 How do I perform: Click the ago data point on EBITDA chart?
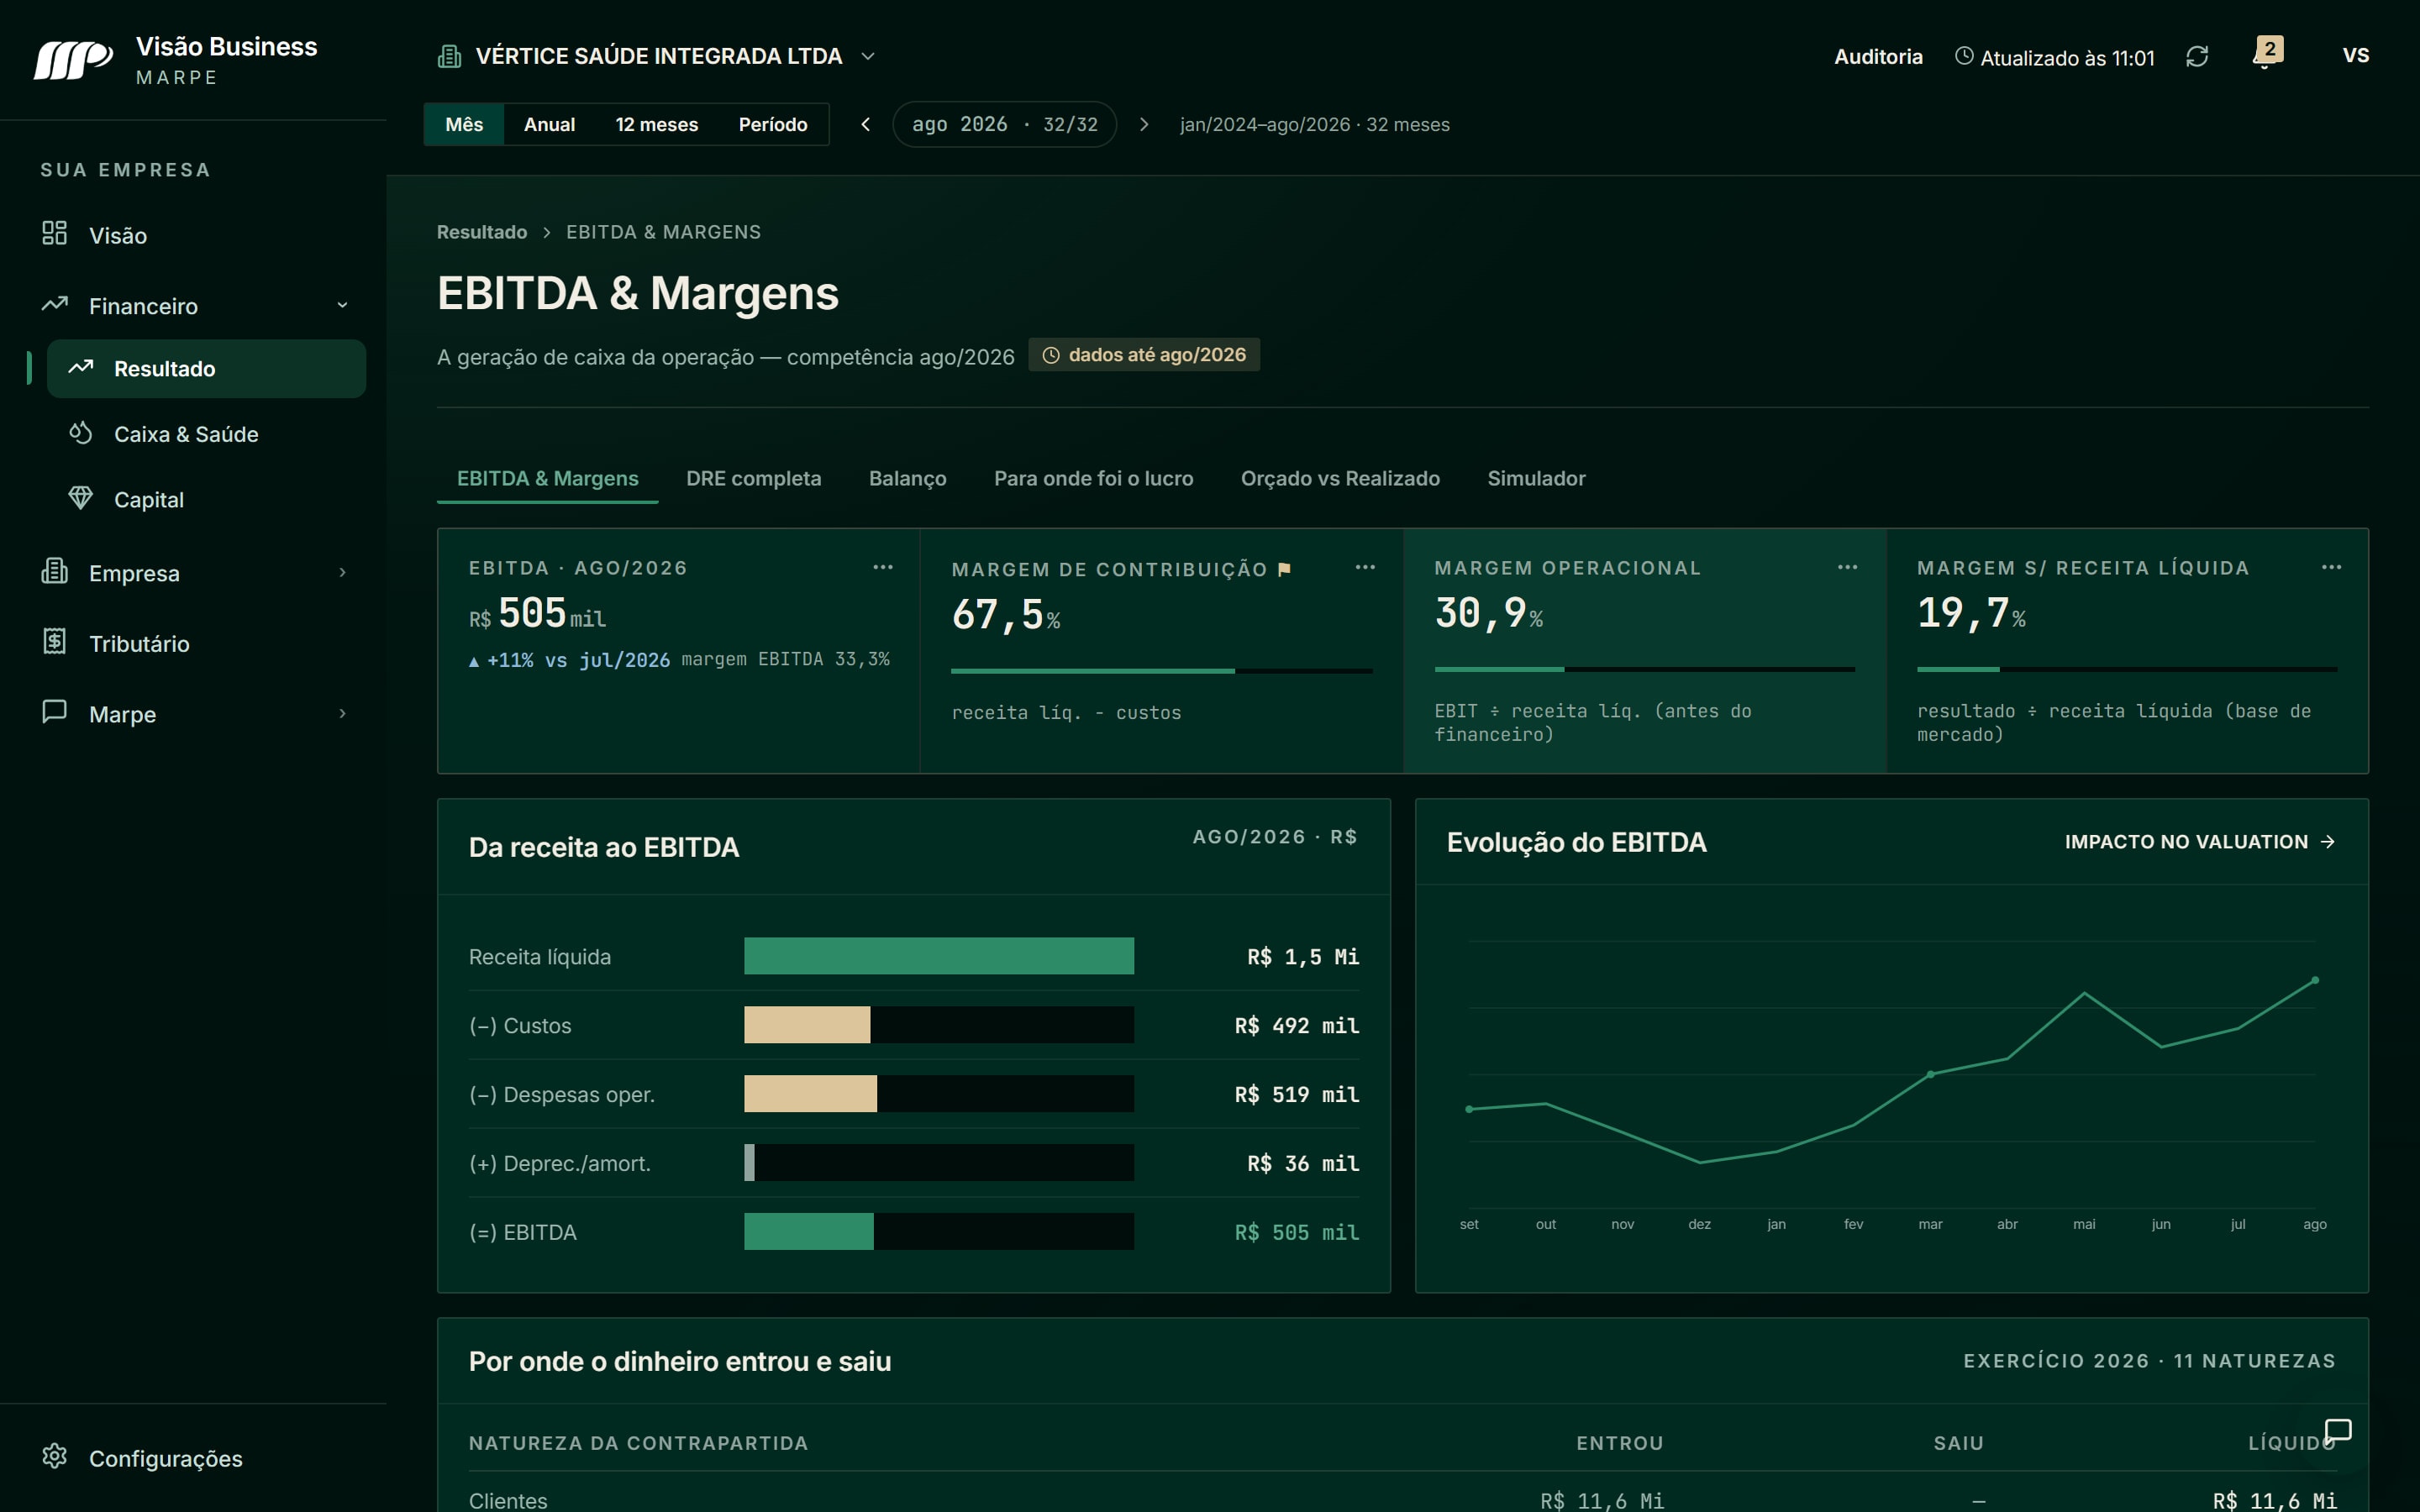(2314, 980)
